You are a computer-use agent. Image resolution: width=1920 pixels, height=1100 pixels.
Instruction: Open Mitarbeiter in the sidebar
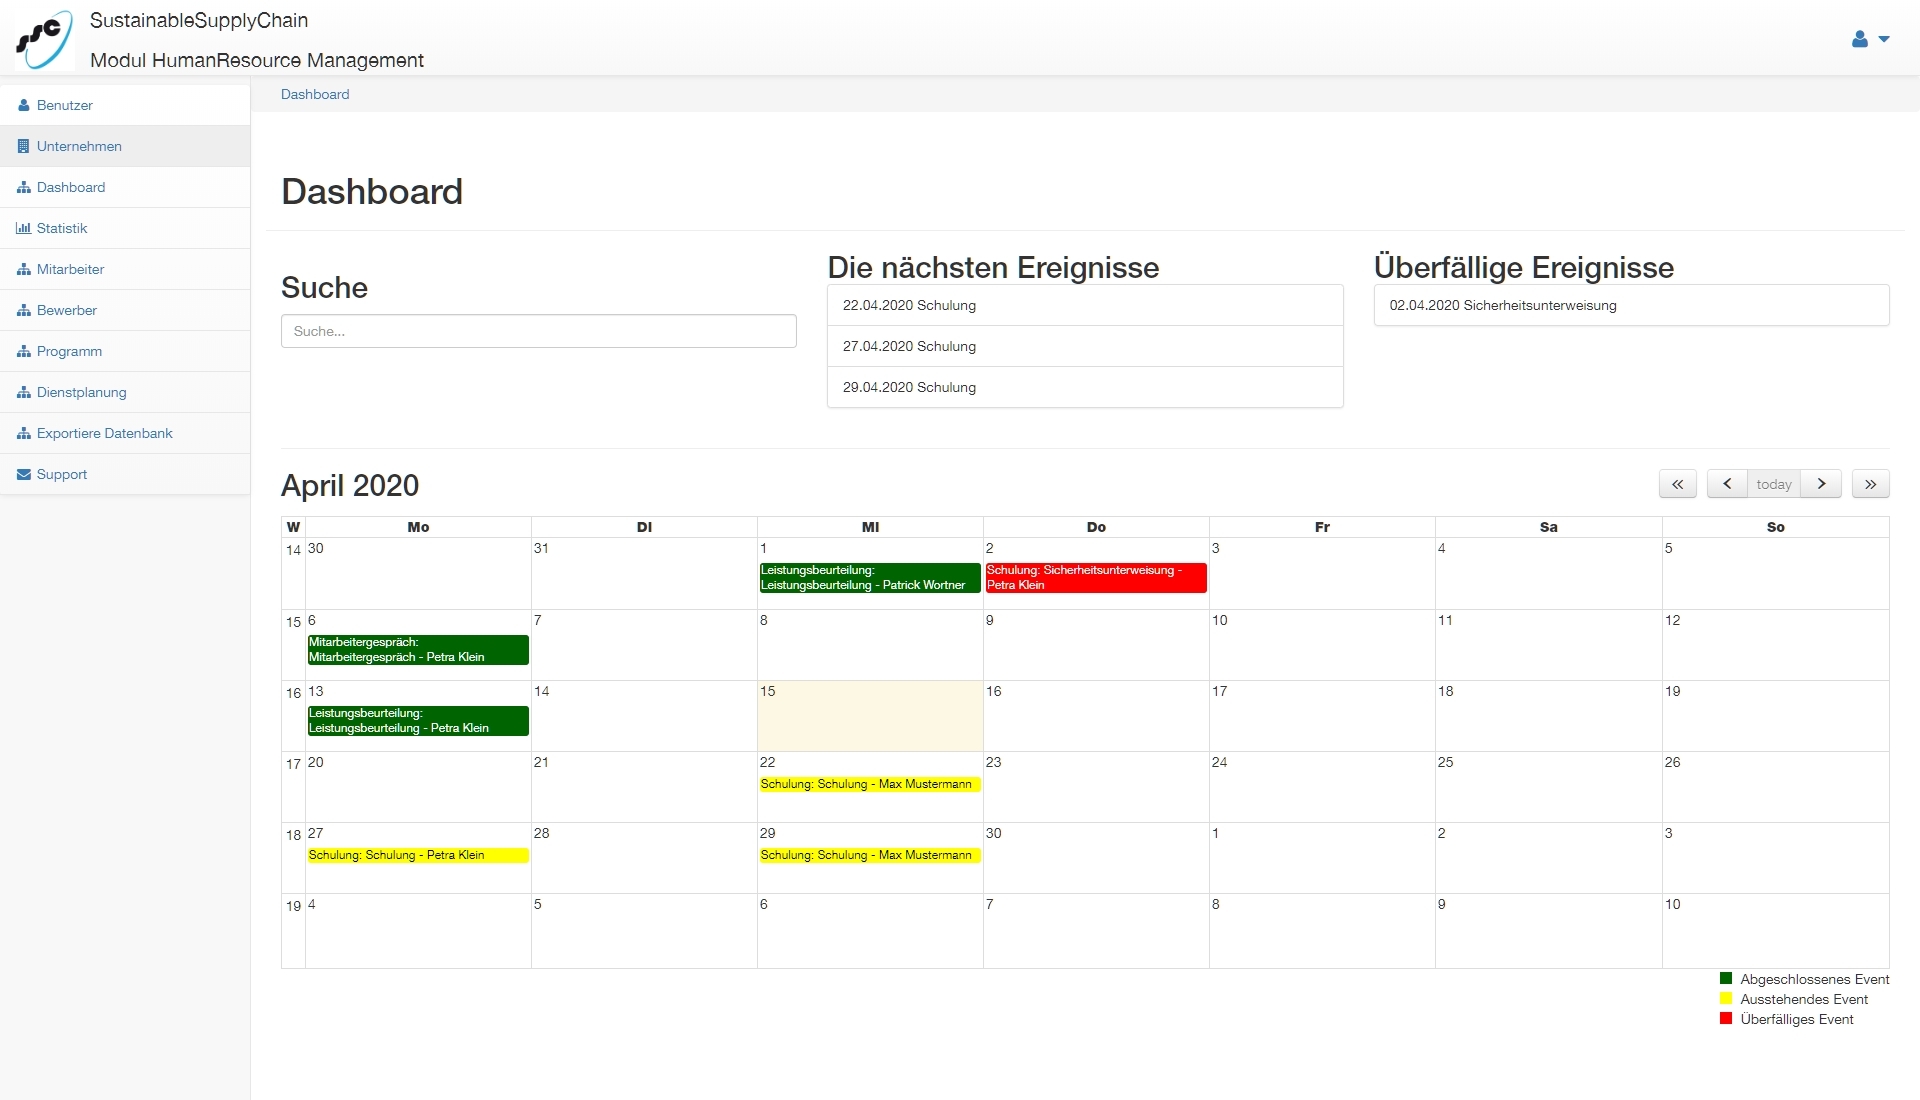coord(70,269)
